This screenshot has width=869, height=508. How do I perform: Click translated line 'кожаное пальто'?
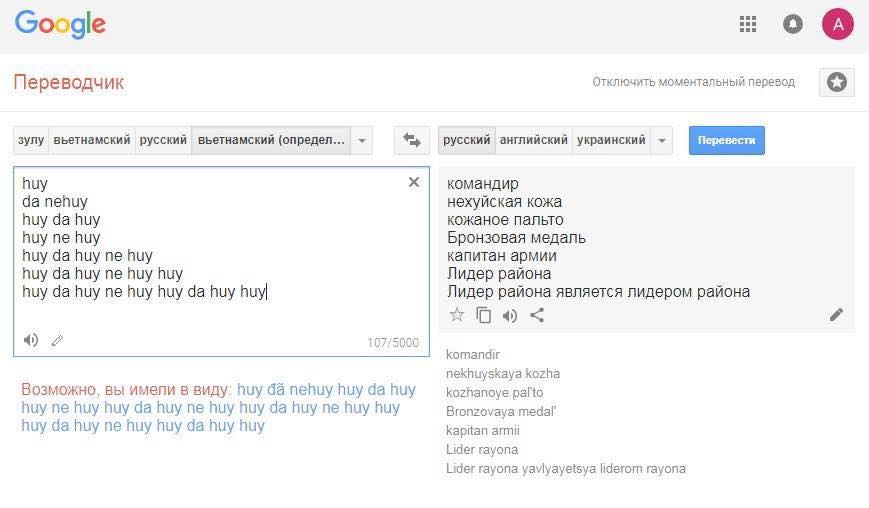pos(505,219)
